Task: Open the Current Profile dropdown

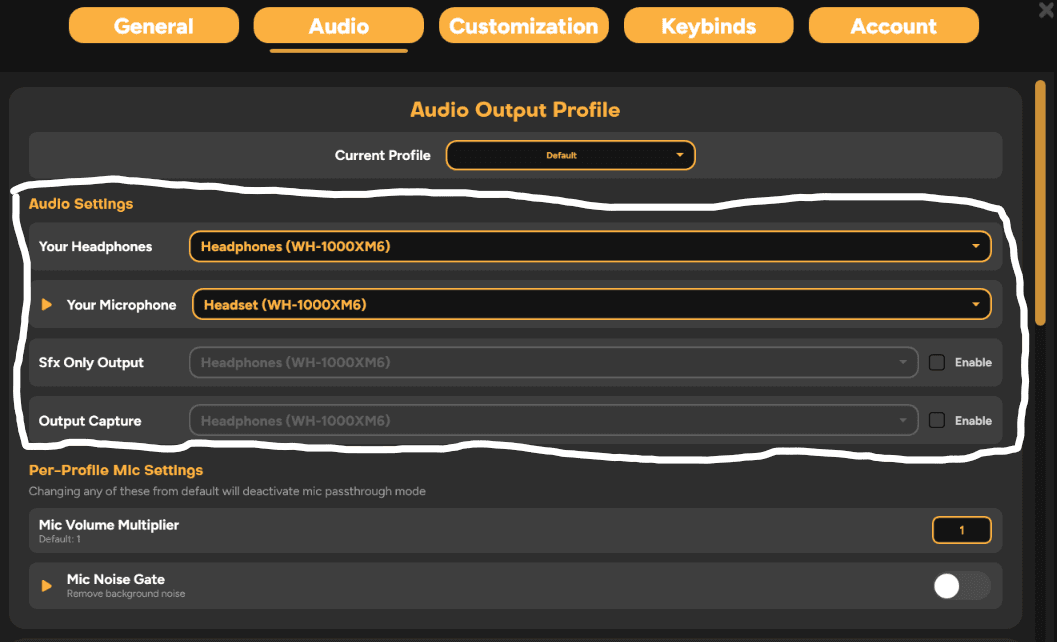Action: click(570, 155)
